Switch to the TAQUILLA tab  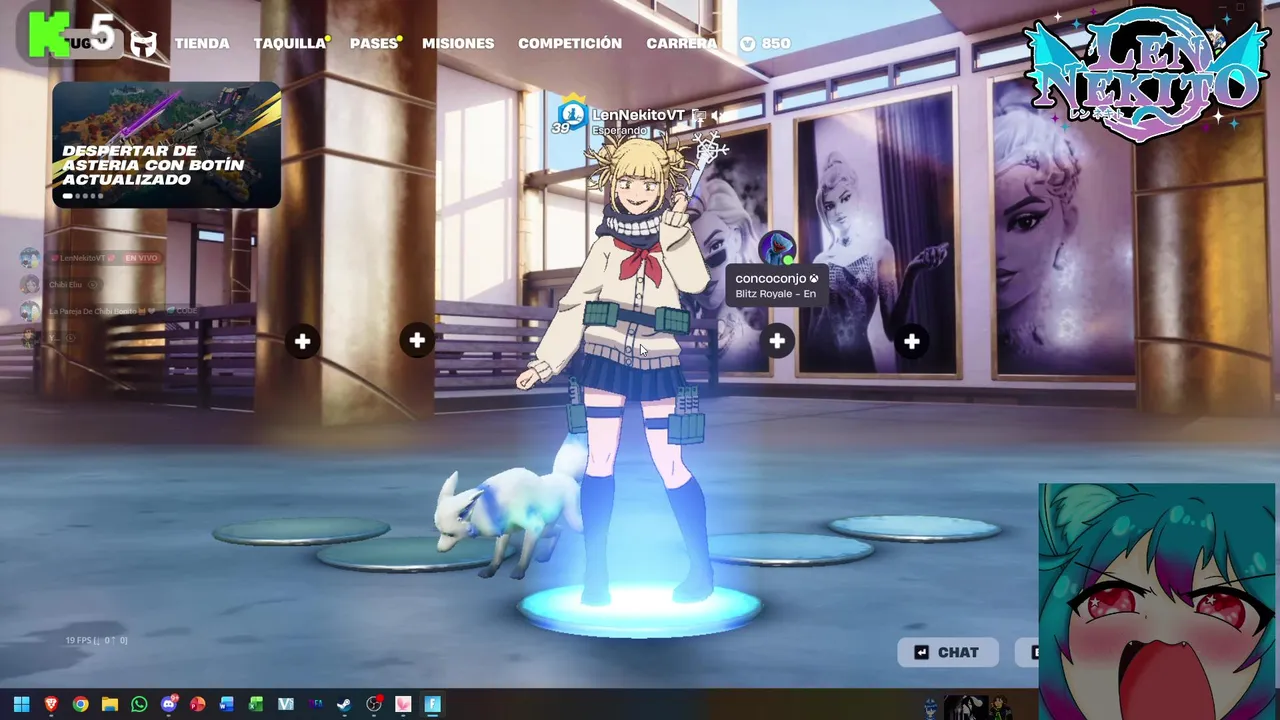tap(289, 44)
